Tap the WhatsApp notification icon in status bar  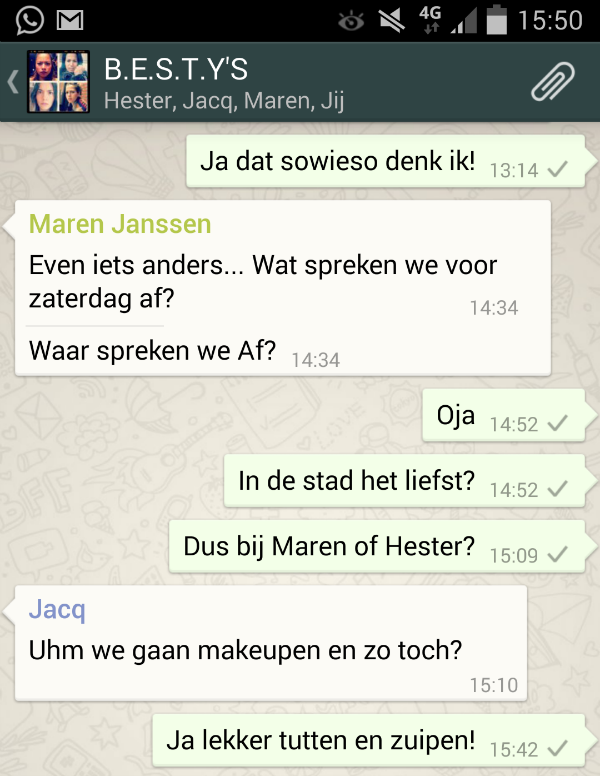30,20
